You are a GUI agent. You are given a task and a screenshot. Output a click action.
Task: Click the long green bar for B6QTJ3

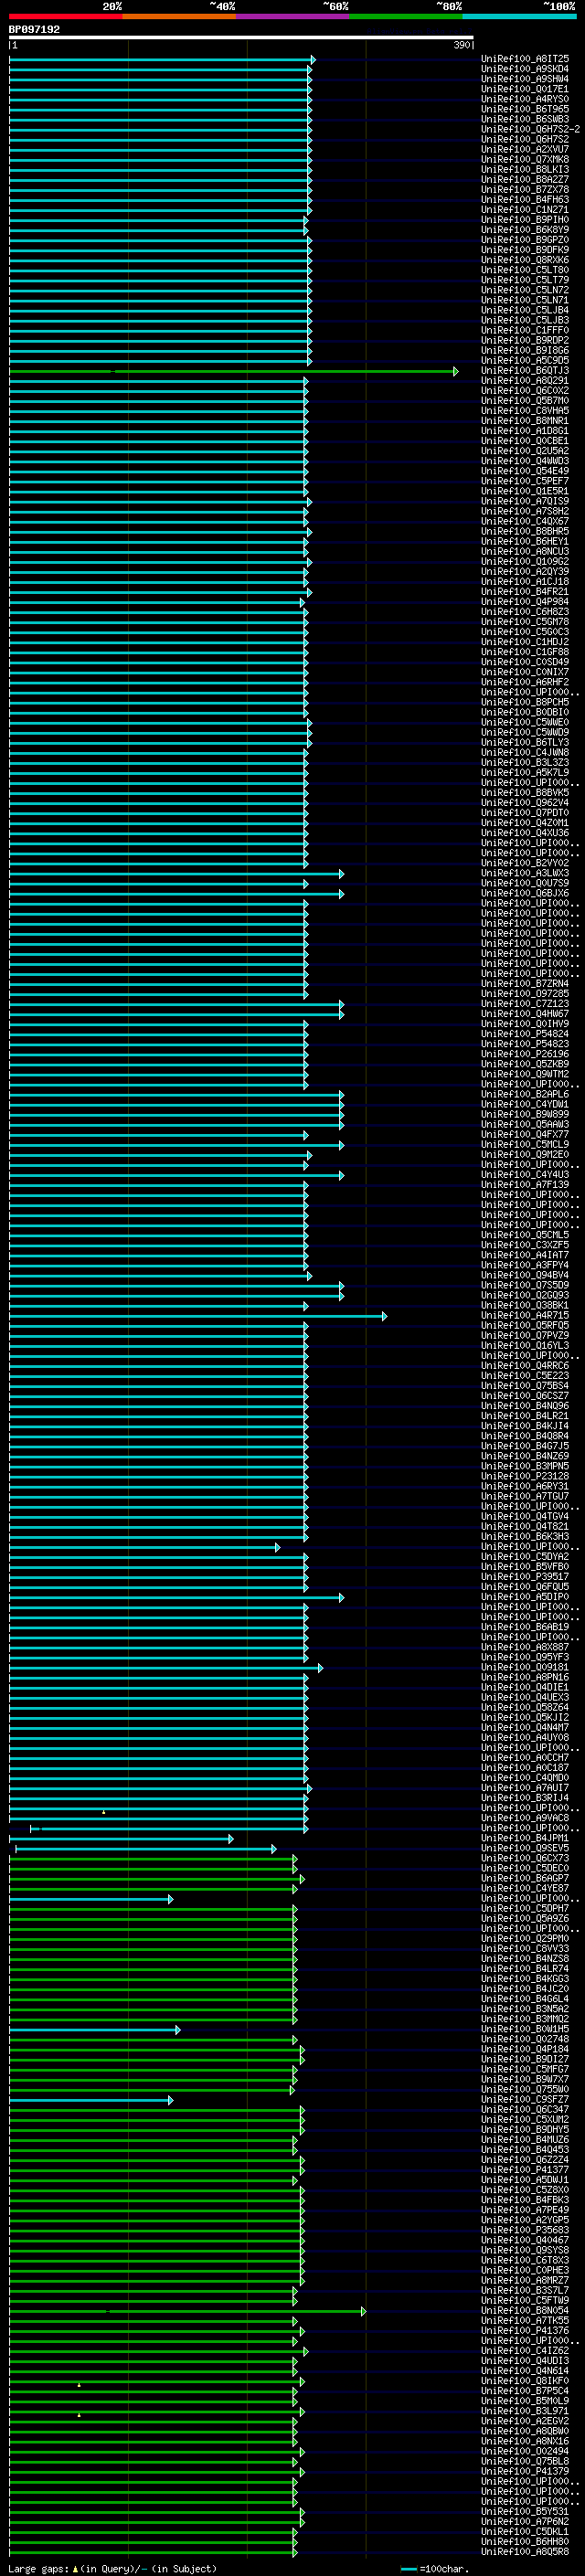(x=234, y=371)
